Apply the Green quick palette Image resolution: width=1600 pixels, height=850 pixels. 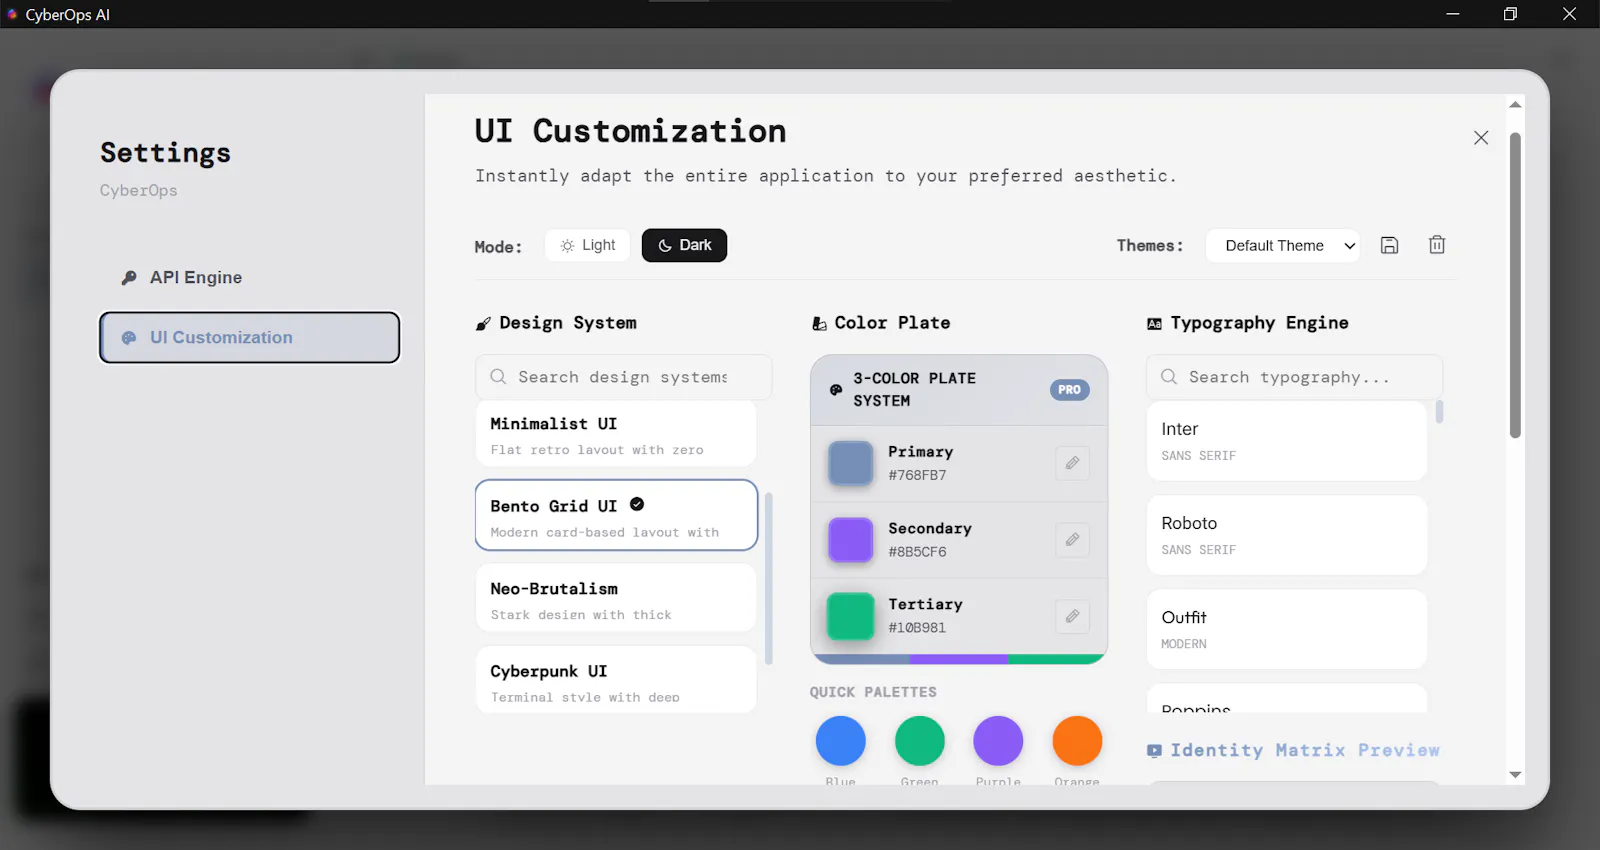[x=919, y=741]
